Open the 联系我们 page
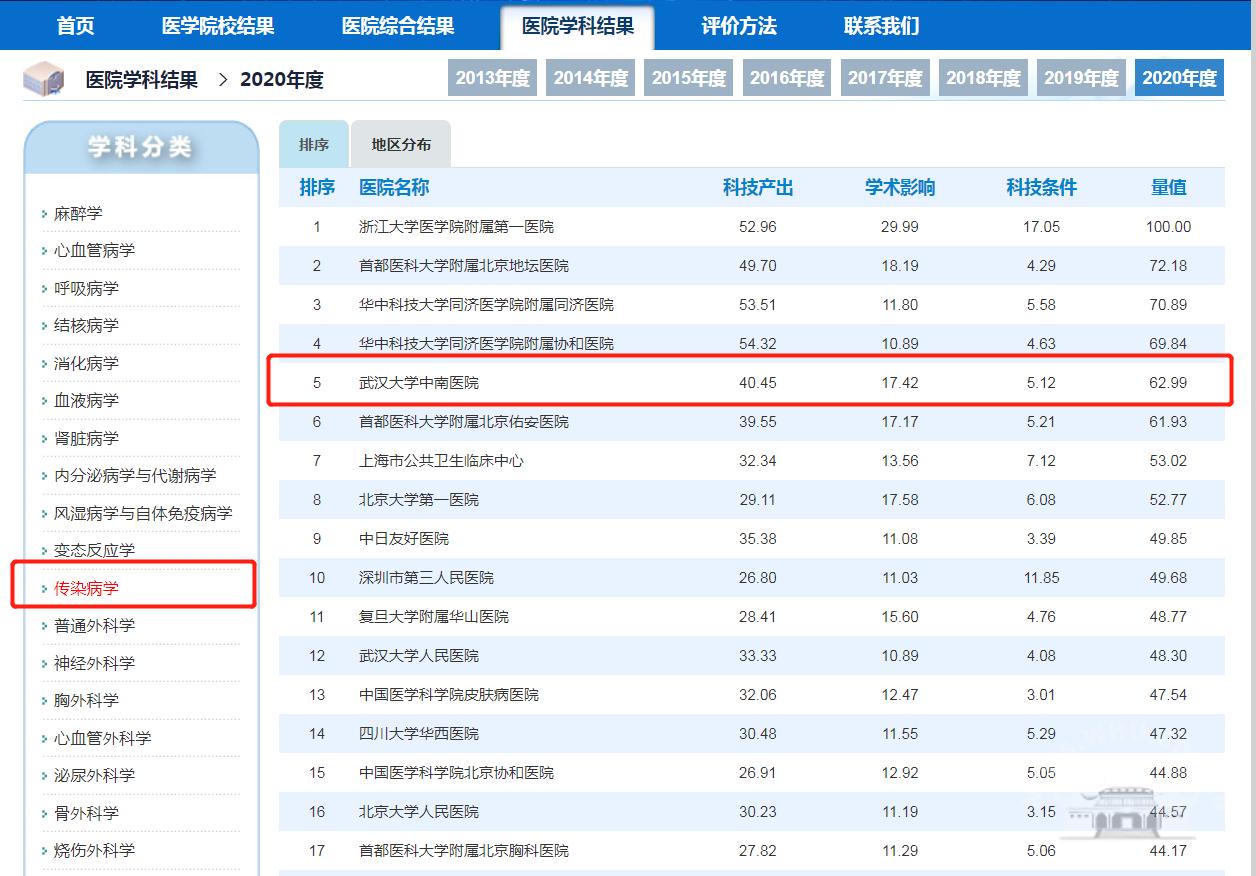Viewport: 1256px width, 876px height. tap(881, 26)
